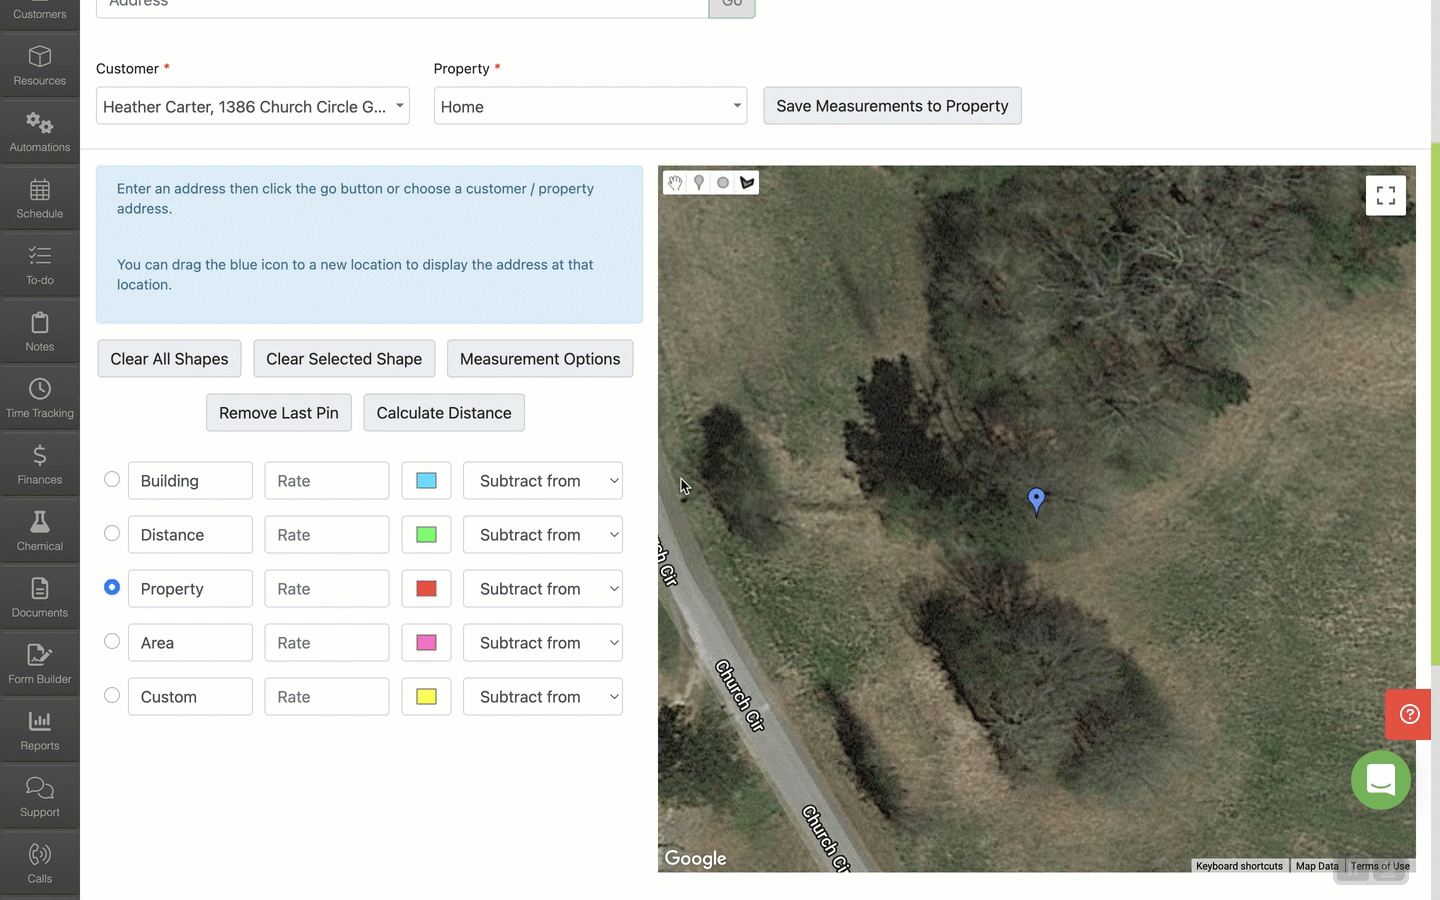This screenshot has height=900, width=1440.
Task: Click the blue location pin on map
Action: 1036,500
